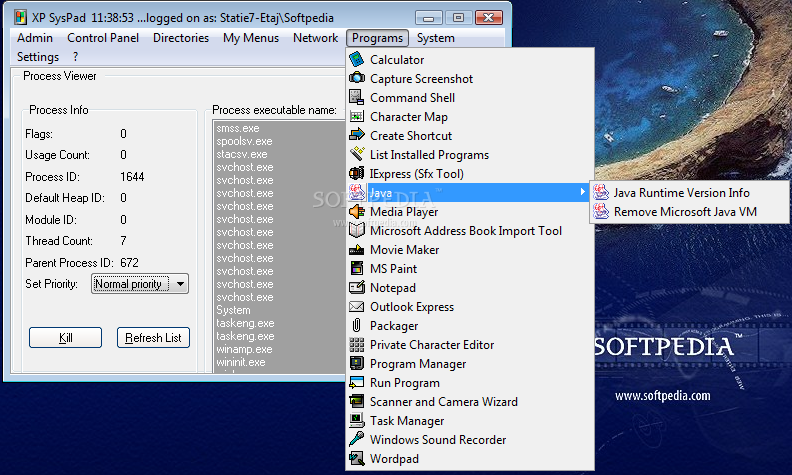Click the Refresh List button
Viewport: 792px width, 475px height.
click(x=153, y=338)
